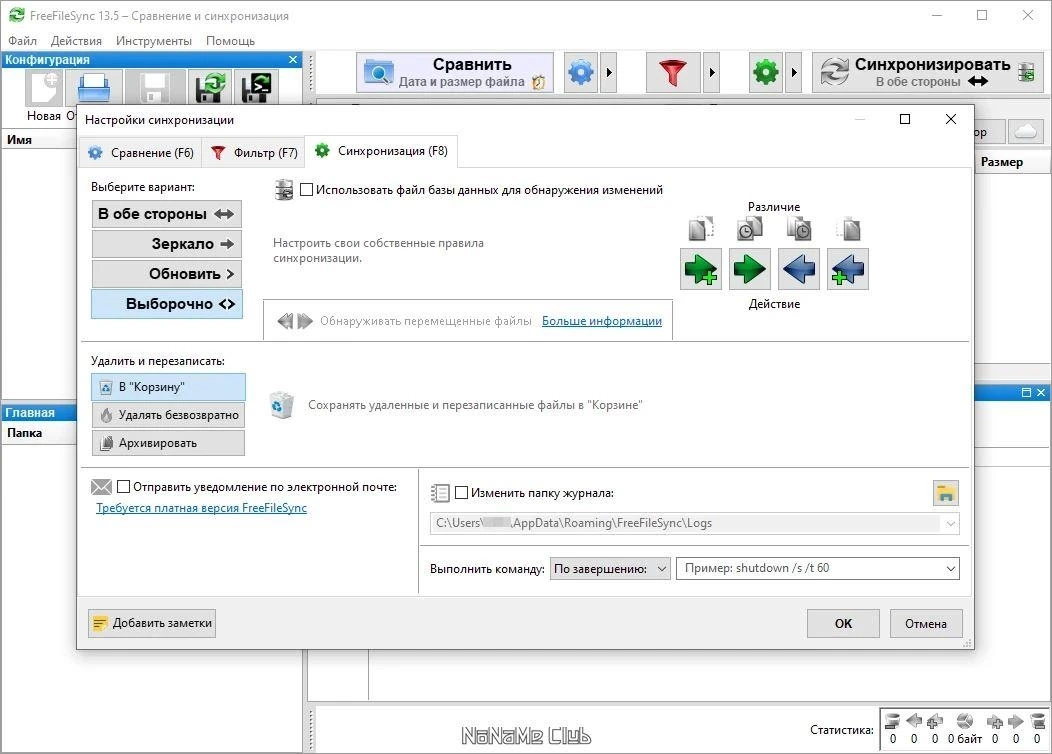Switch to the Comparison (F6) tab
Screen dimensions: 1052x754
click(142, 153)
